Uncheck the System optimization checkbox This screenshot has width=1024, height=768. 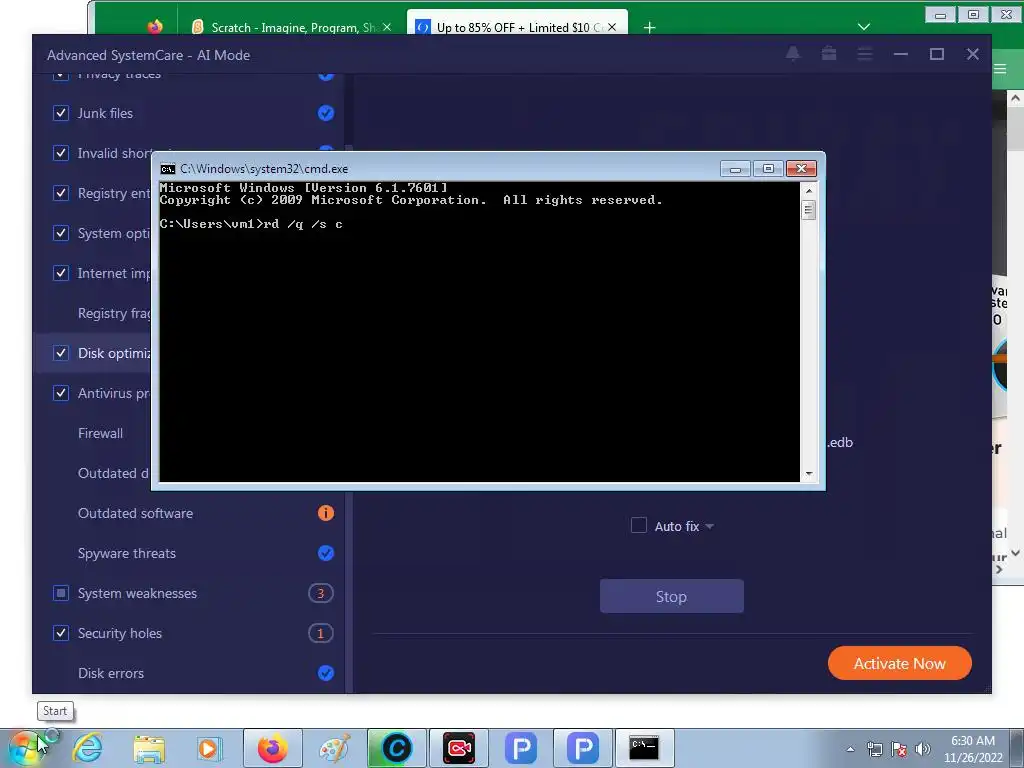tap(61, 233)
